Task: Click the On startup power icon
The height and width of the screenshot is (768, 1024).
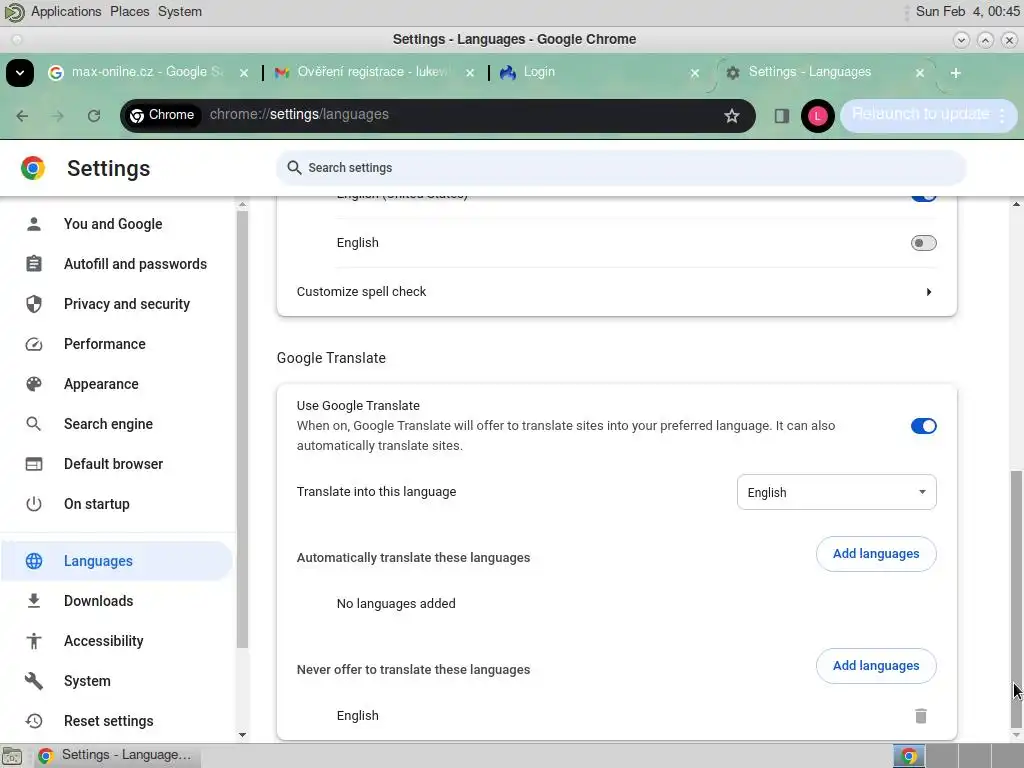Action: (x=34, y=504)
